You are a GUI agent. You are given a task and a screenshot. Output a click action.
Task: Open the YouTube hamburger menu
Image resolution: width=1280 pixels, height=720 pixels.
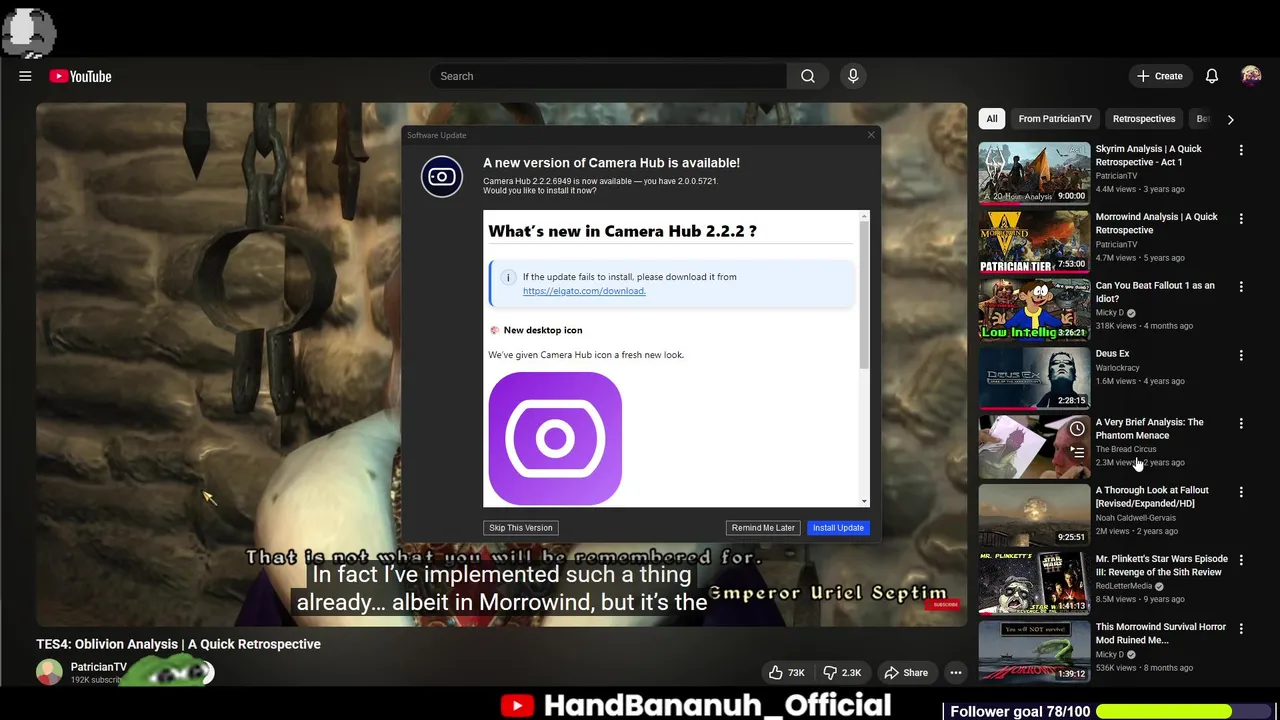(25, 76)
